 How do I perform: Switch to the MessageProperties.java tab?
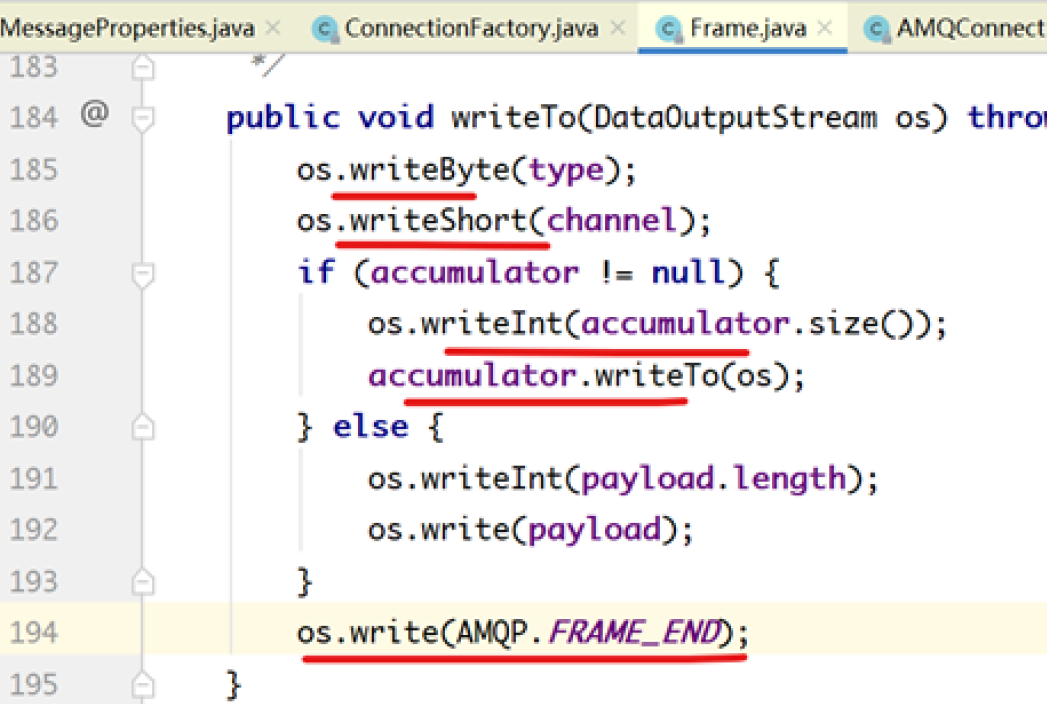[128, 28]
